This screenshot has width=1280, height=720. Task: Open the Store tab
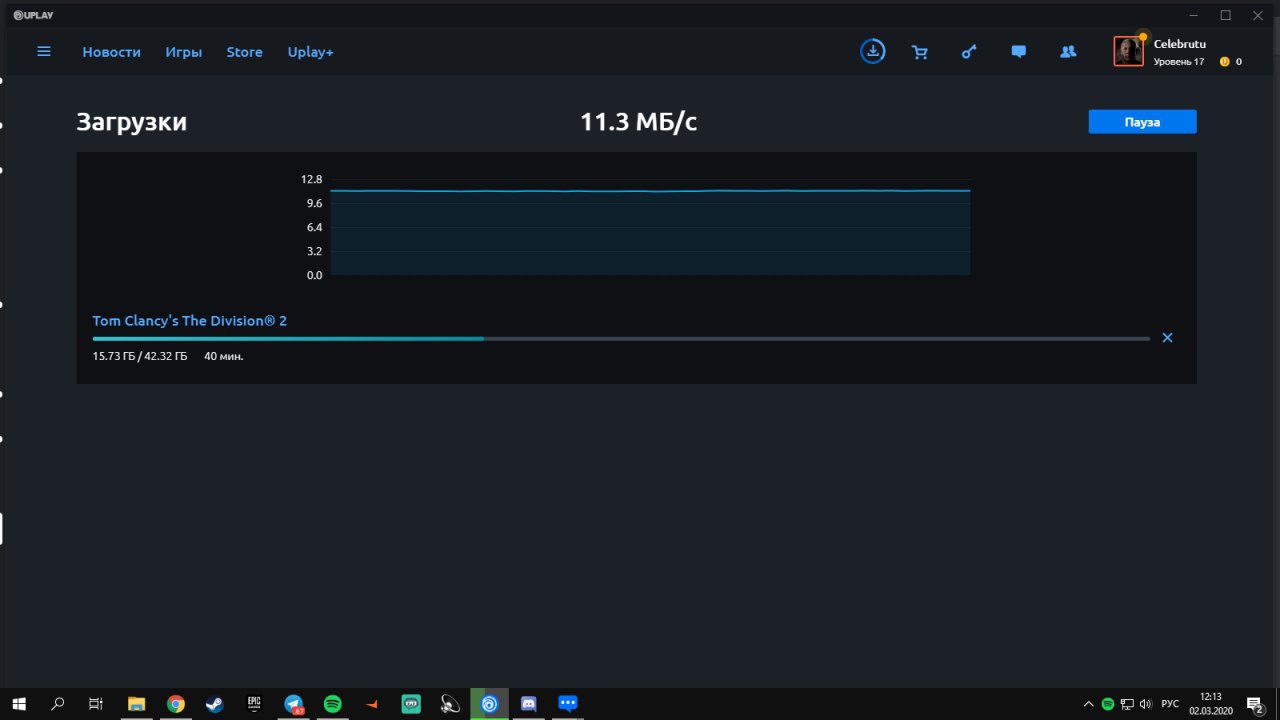pyautogui.click(x=244, y=52)
